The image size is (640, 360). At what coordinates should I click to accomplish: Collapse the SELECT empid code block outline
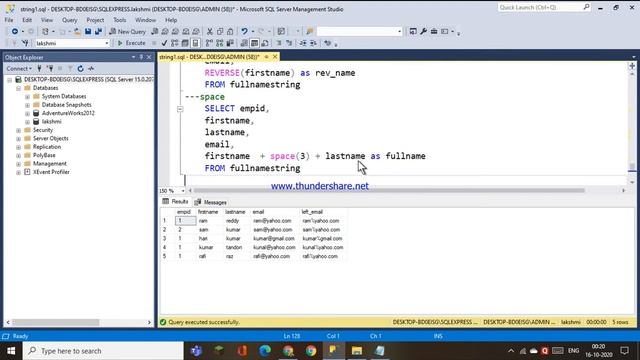180,109
